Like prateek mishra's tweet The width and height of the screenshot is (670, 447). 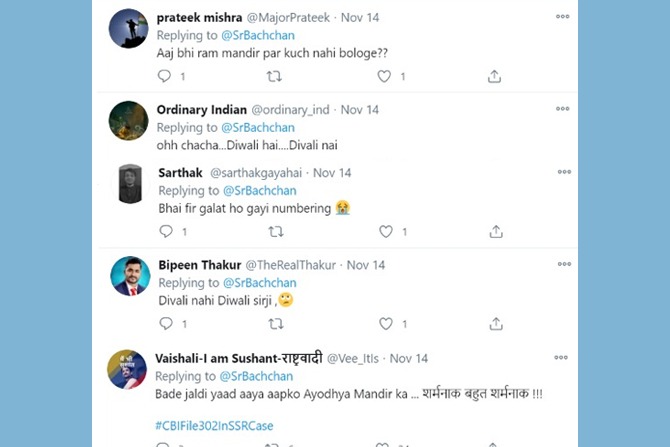(385, 76)
